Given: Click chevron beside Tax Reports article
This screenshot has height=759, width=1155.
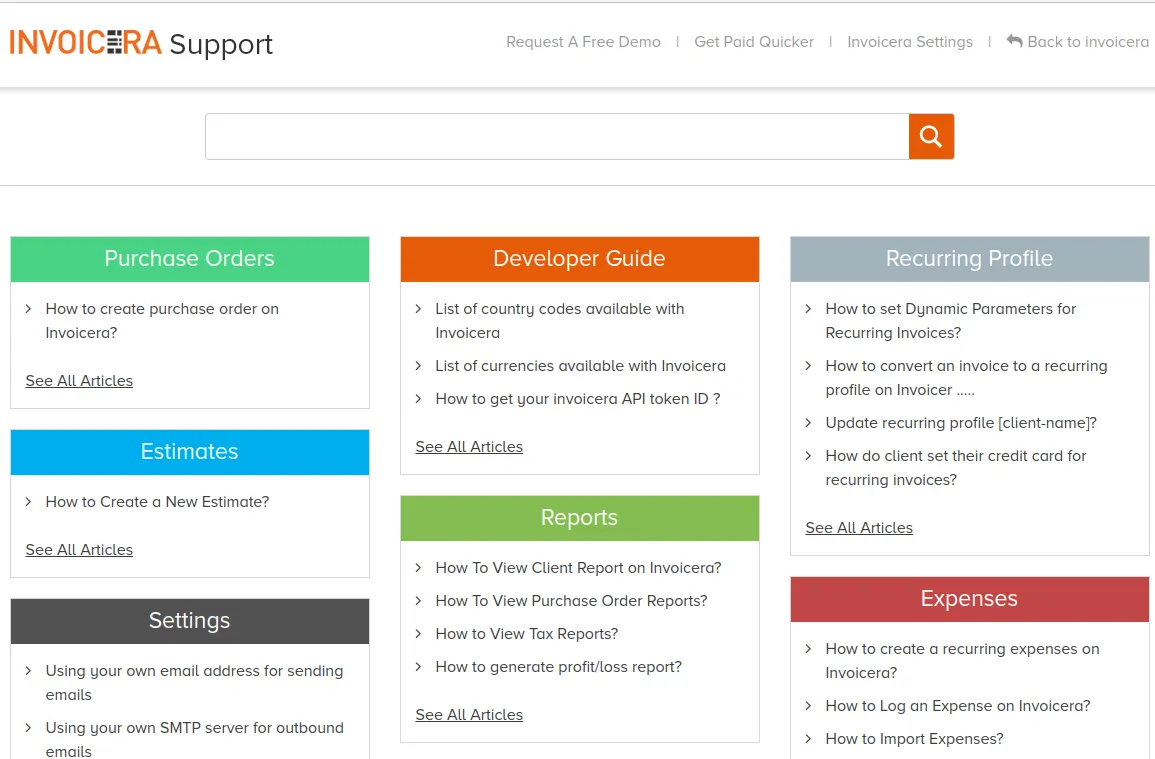Looking at the screenshot, I should [x=418, y=634].
